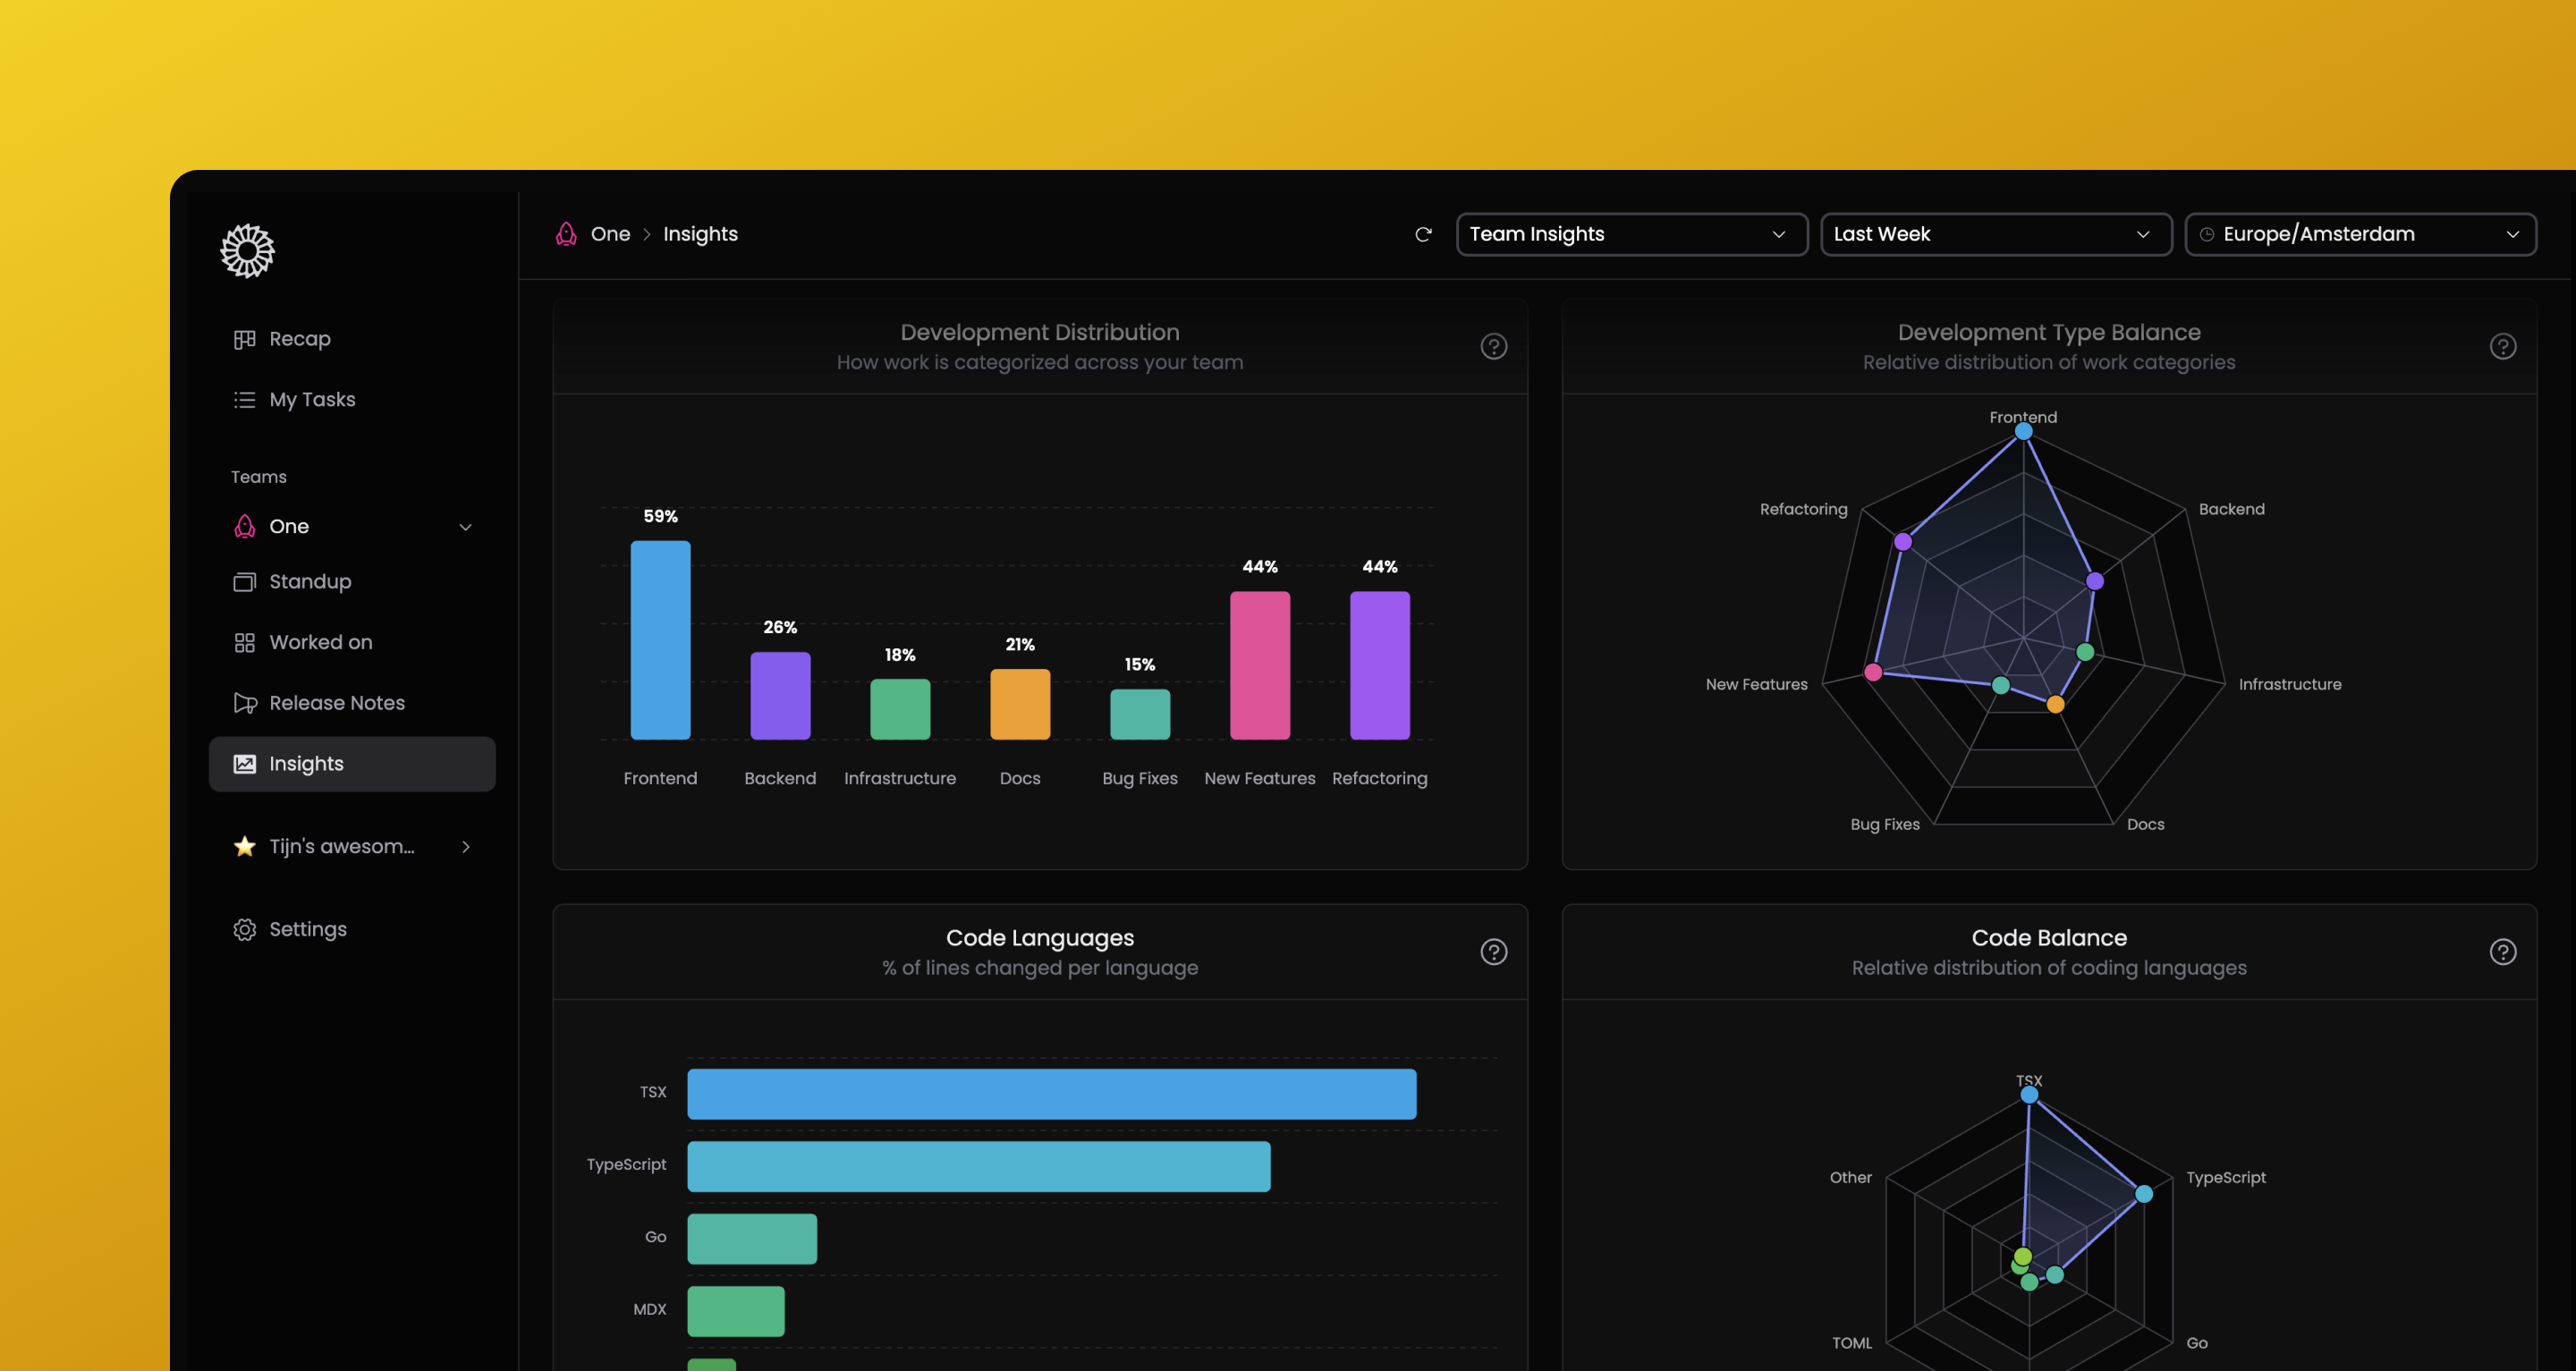The image size is (2576, 1371).
Task: Navigate to One via the breadcrumb
Action: 611,233
